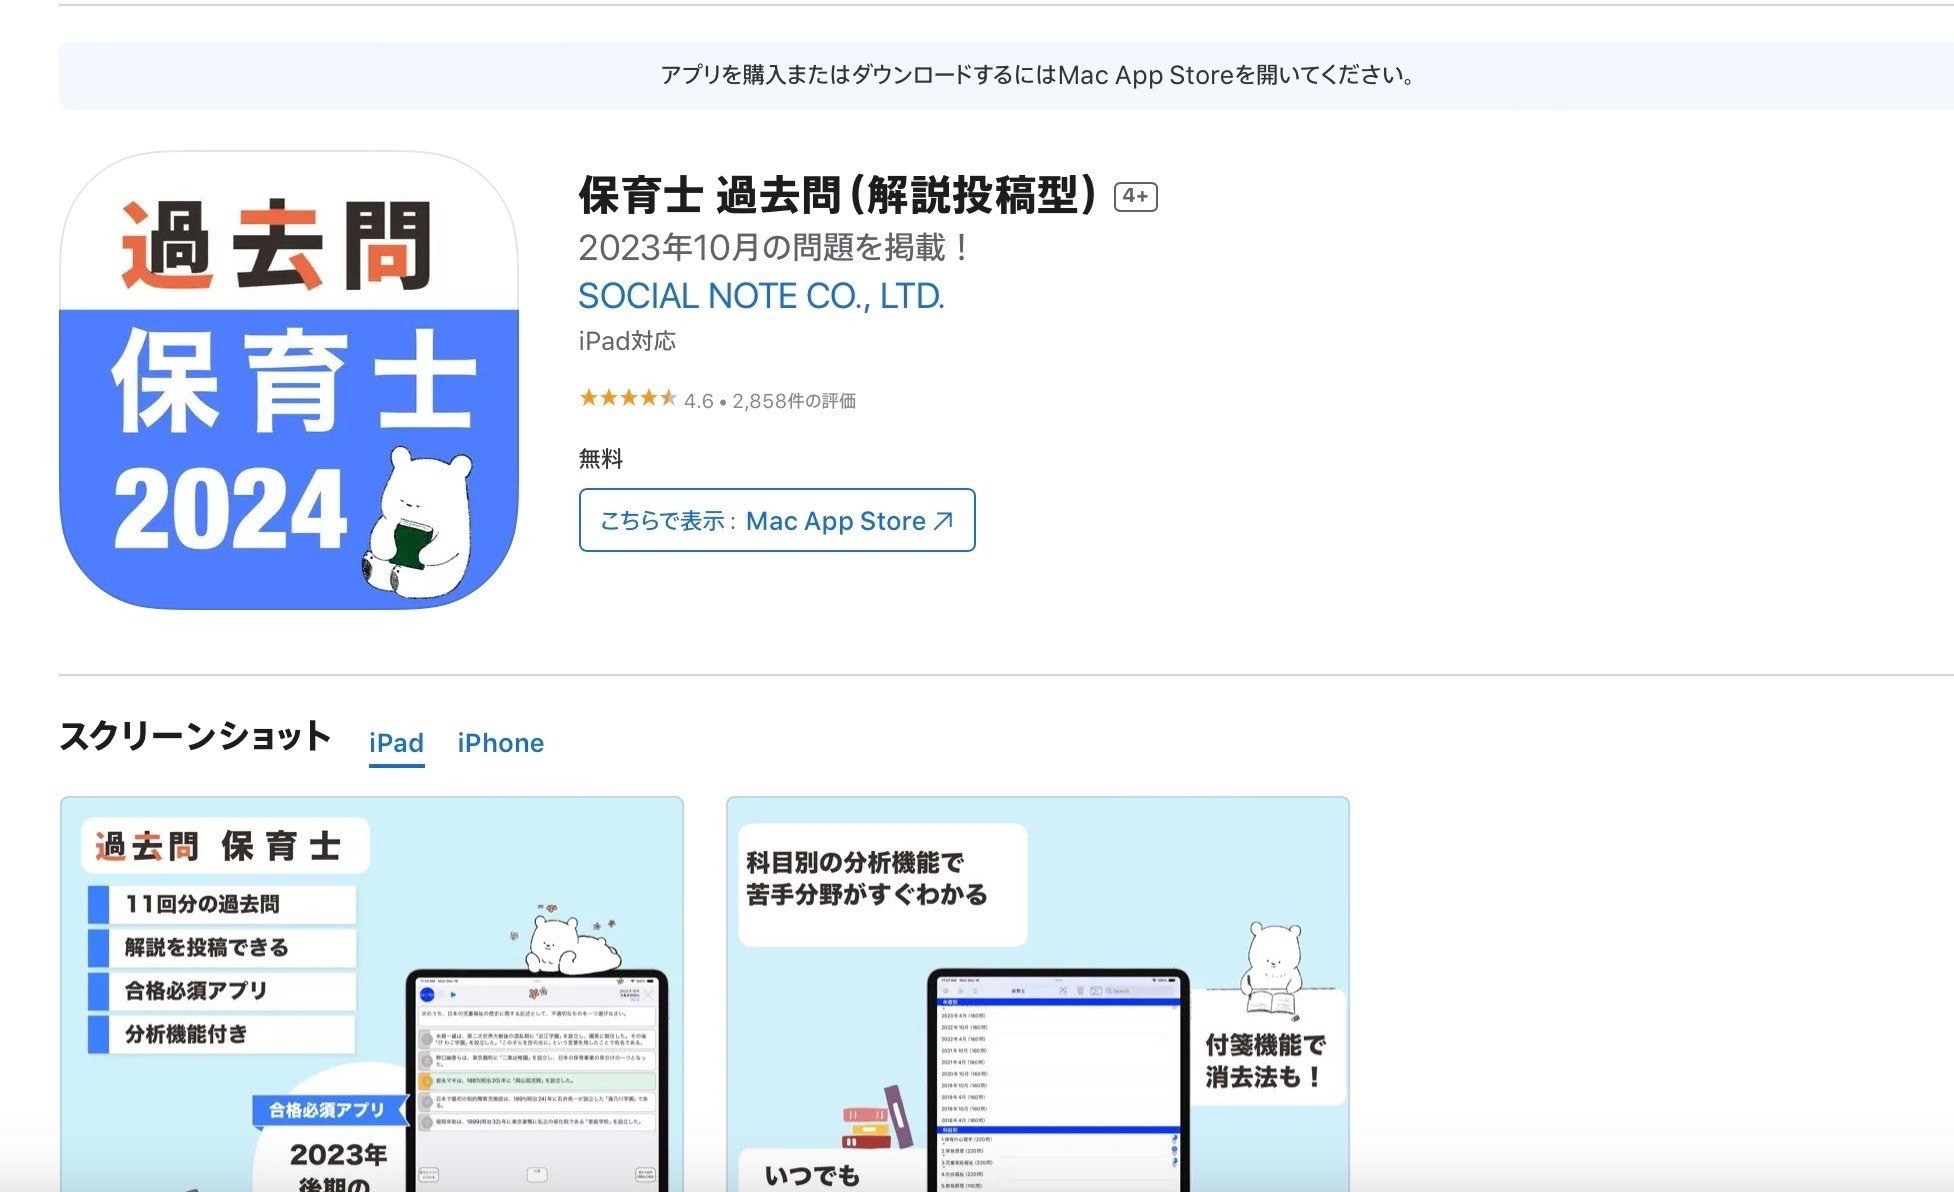Click the 無料 price label
Image resolution: width=1954 pixels, height=1192 pixels.
pos(601,459)
